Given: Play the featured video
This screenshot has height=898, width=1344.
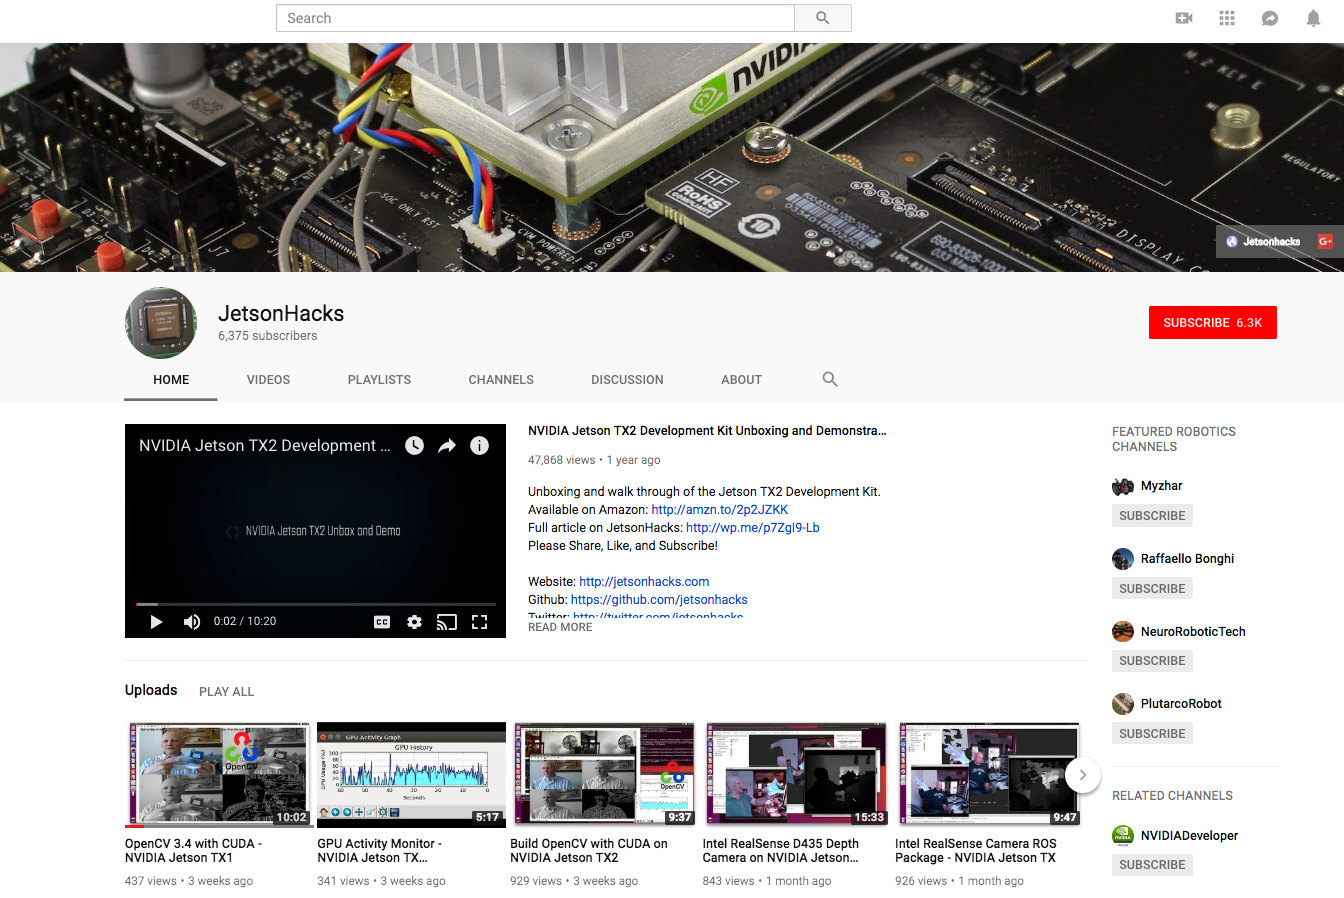Looking at the screenshot, I should point(156,622).
